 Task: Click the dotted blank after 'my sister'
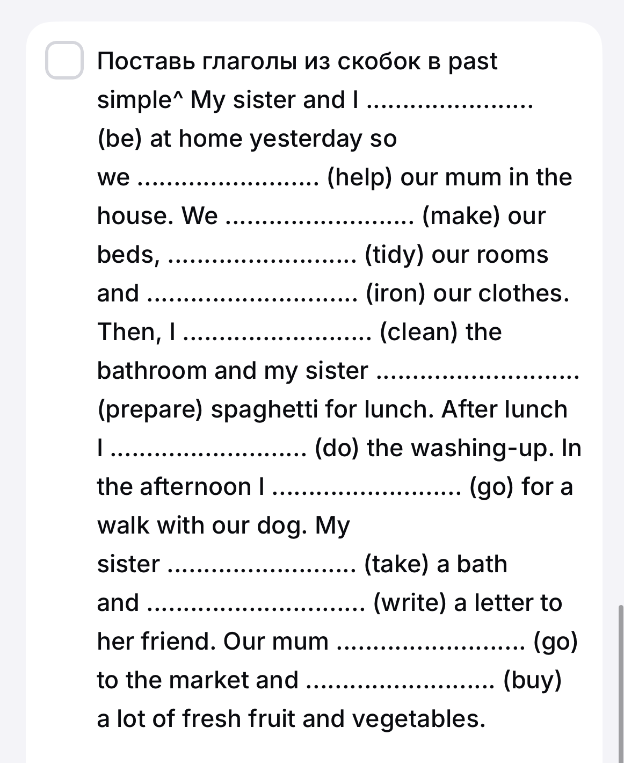point(478,371)
